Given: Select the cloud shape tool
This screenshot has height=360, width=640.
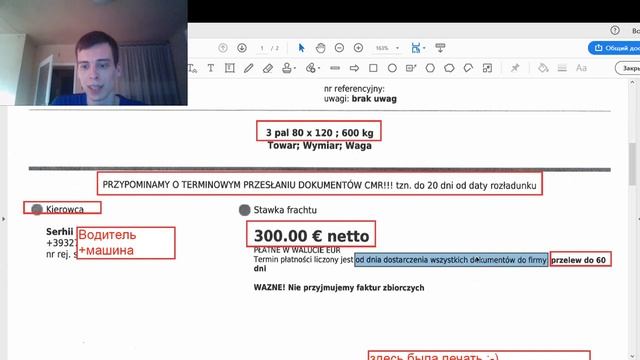Looking at the screenshot, I should [x=449, y=68].
